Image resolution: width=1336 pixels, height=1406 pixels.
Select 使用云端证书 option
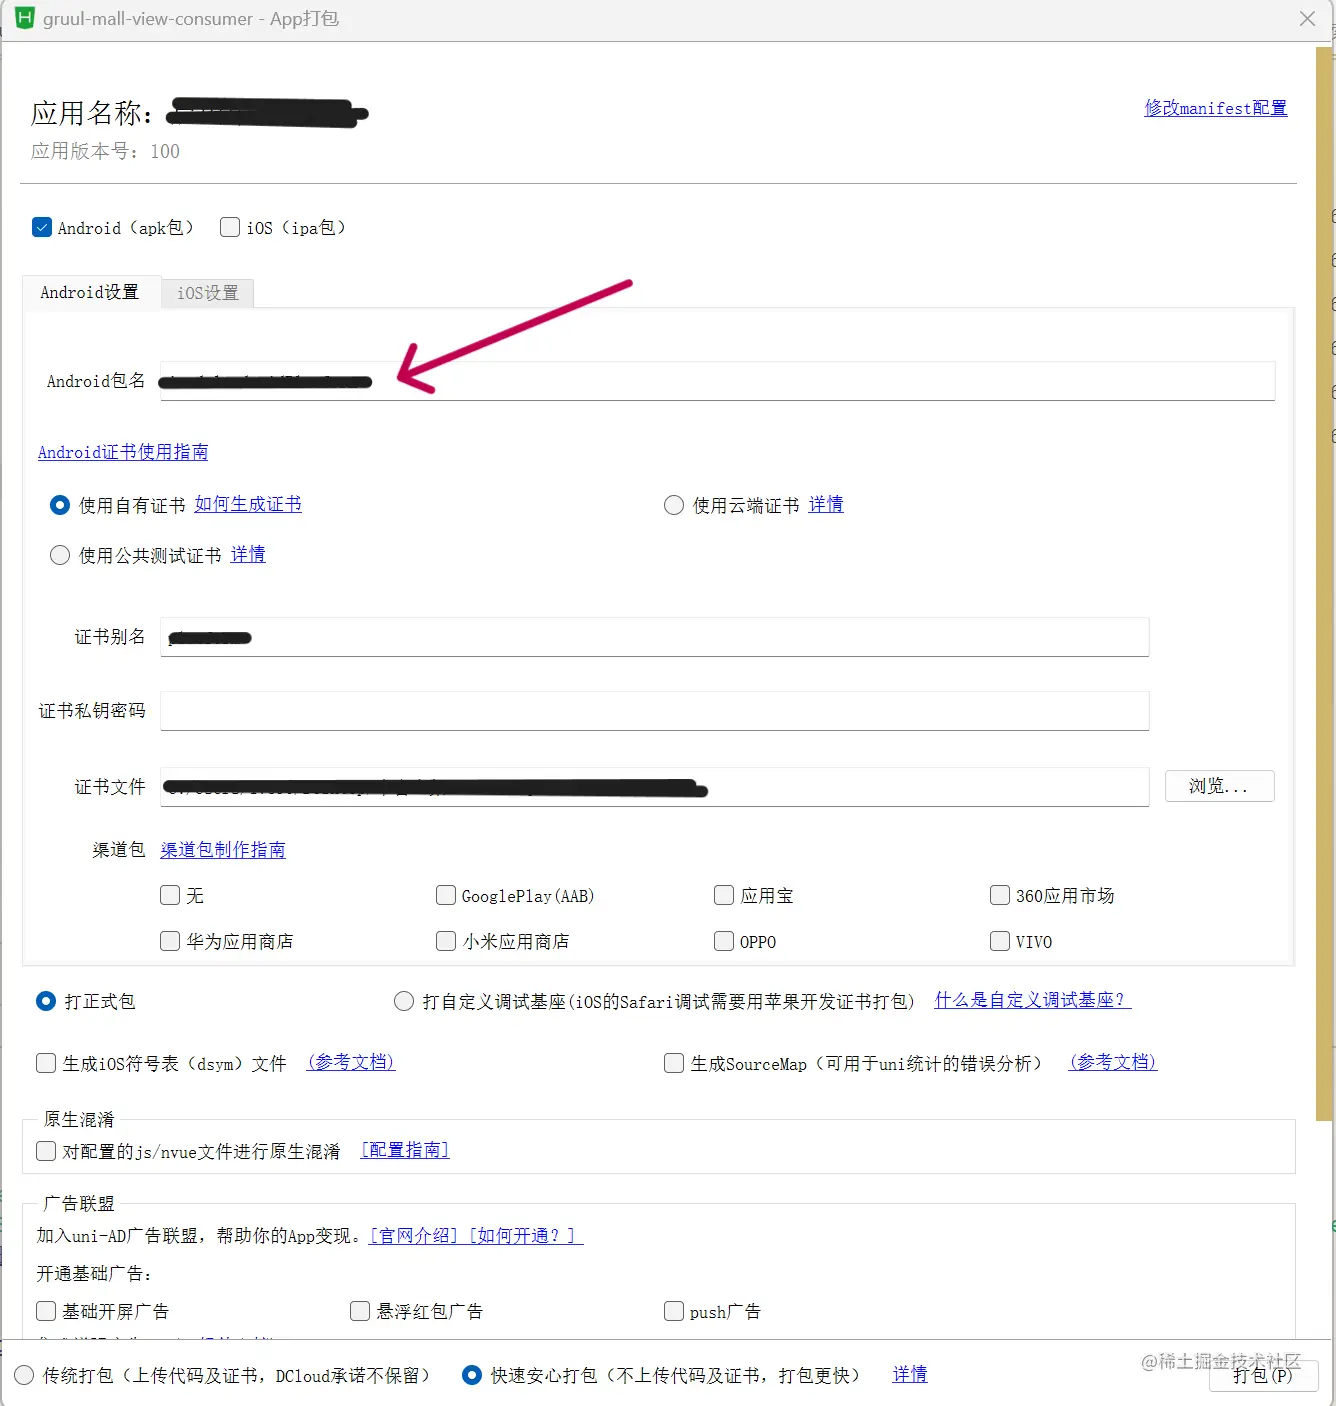[674, 505]
